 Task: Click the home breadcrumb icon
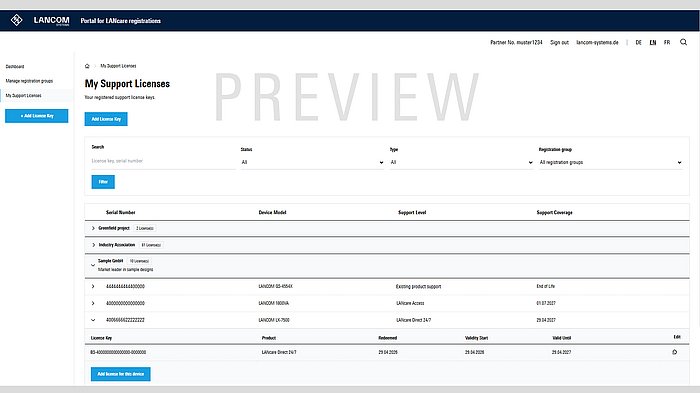[x=87, y=66]
